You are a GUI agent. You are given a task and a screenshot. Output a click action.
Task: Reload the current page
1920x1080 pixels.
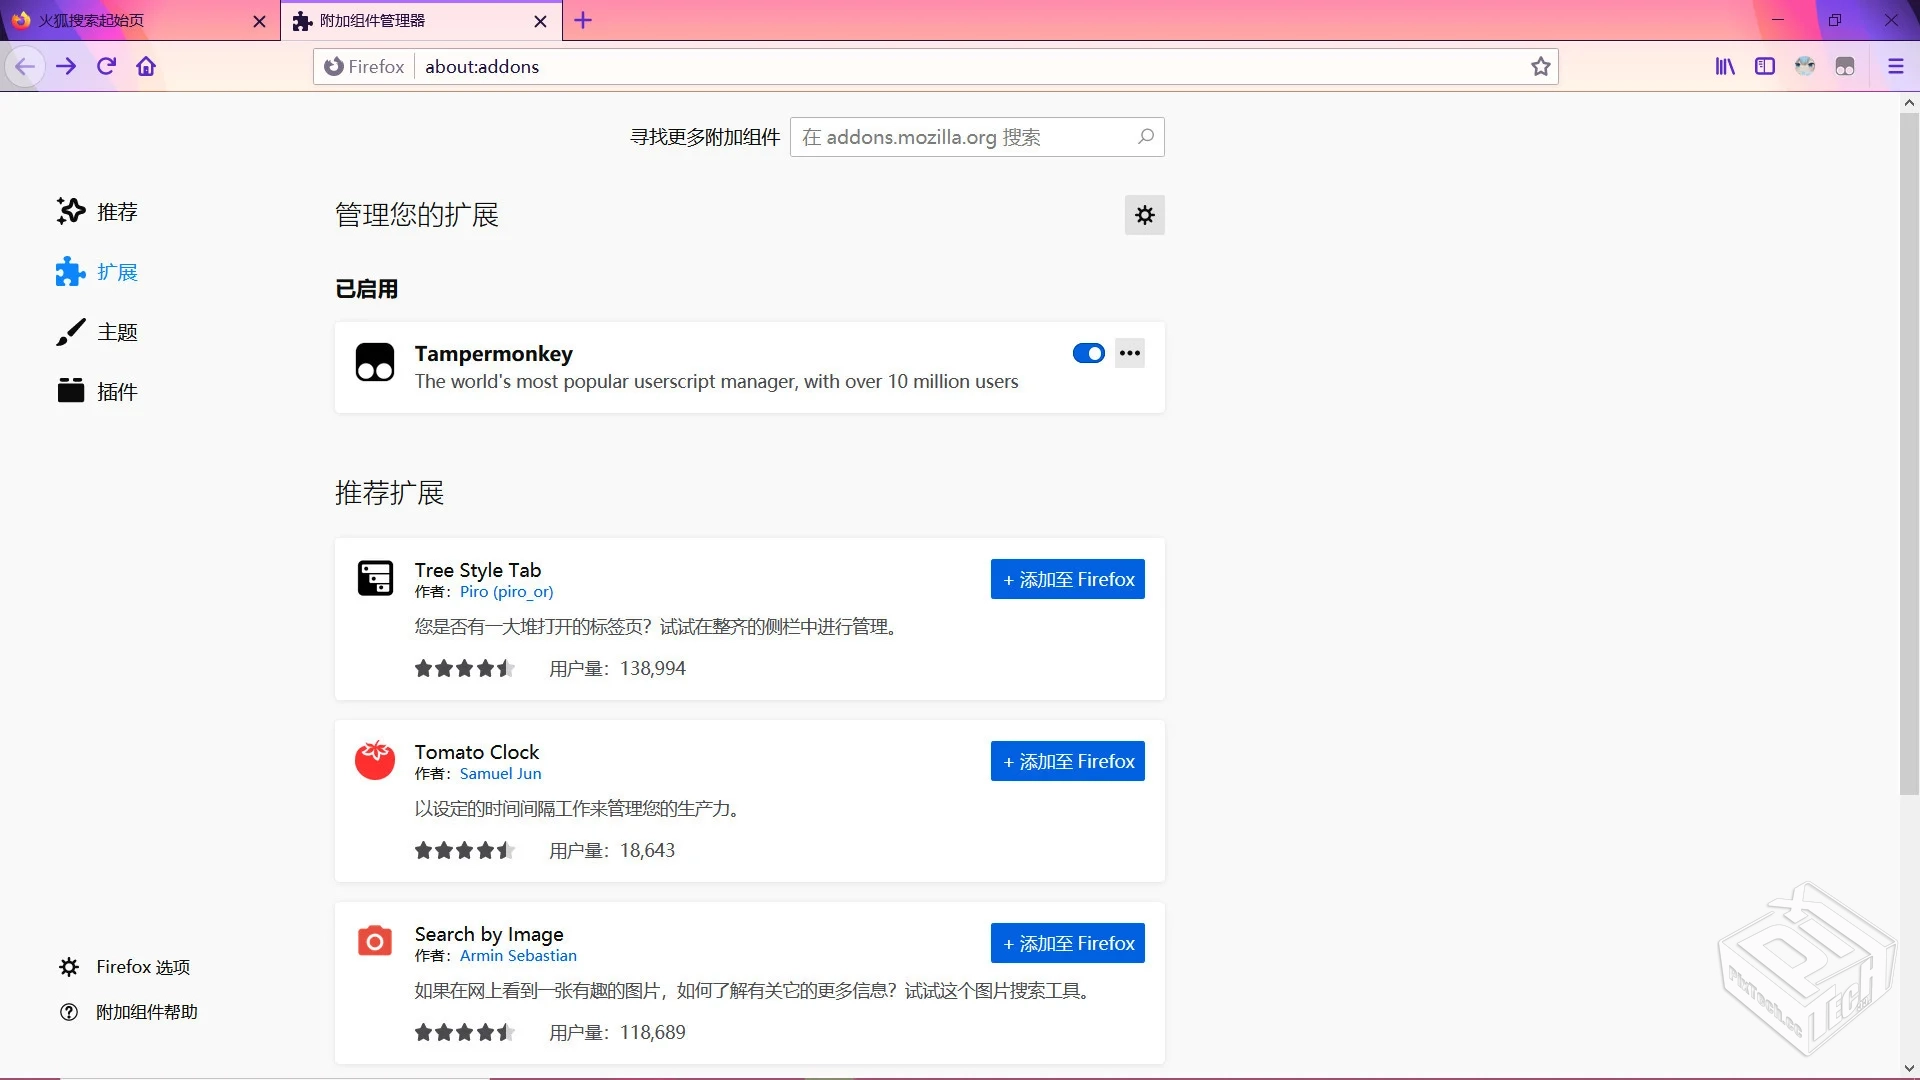tap(106, 66)
